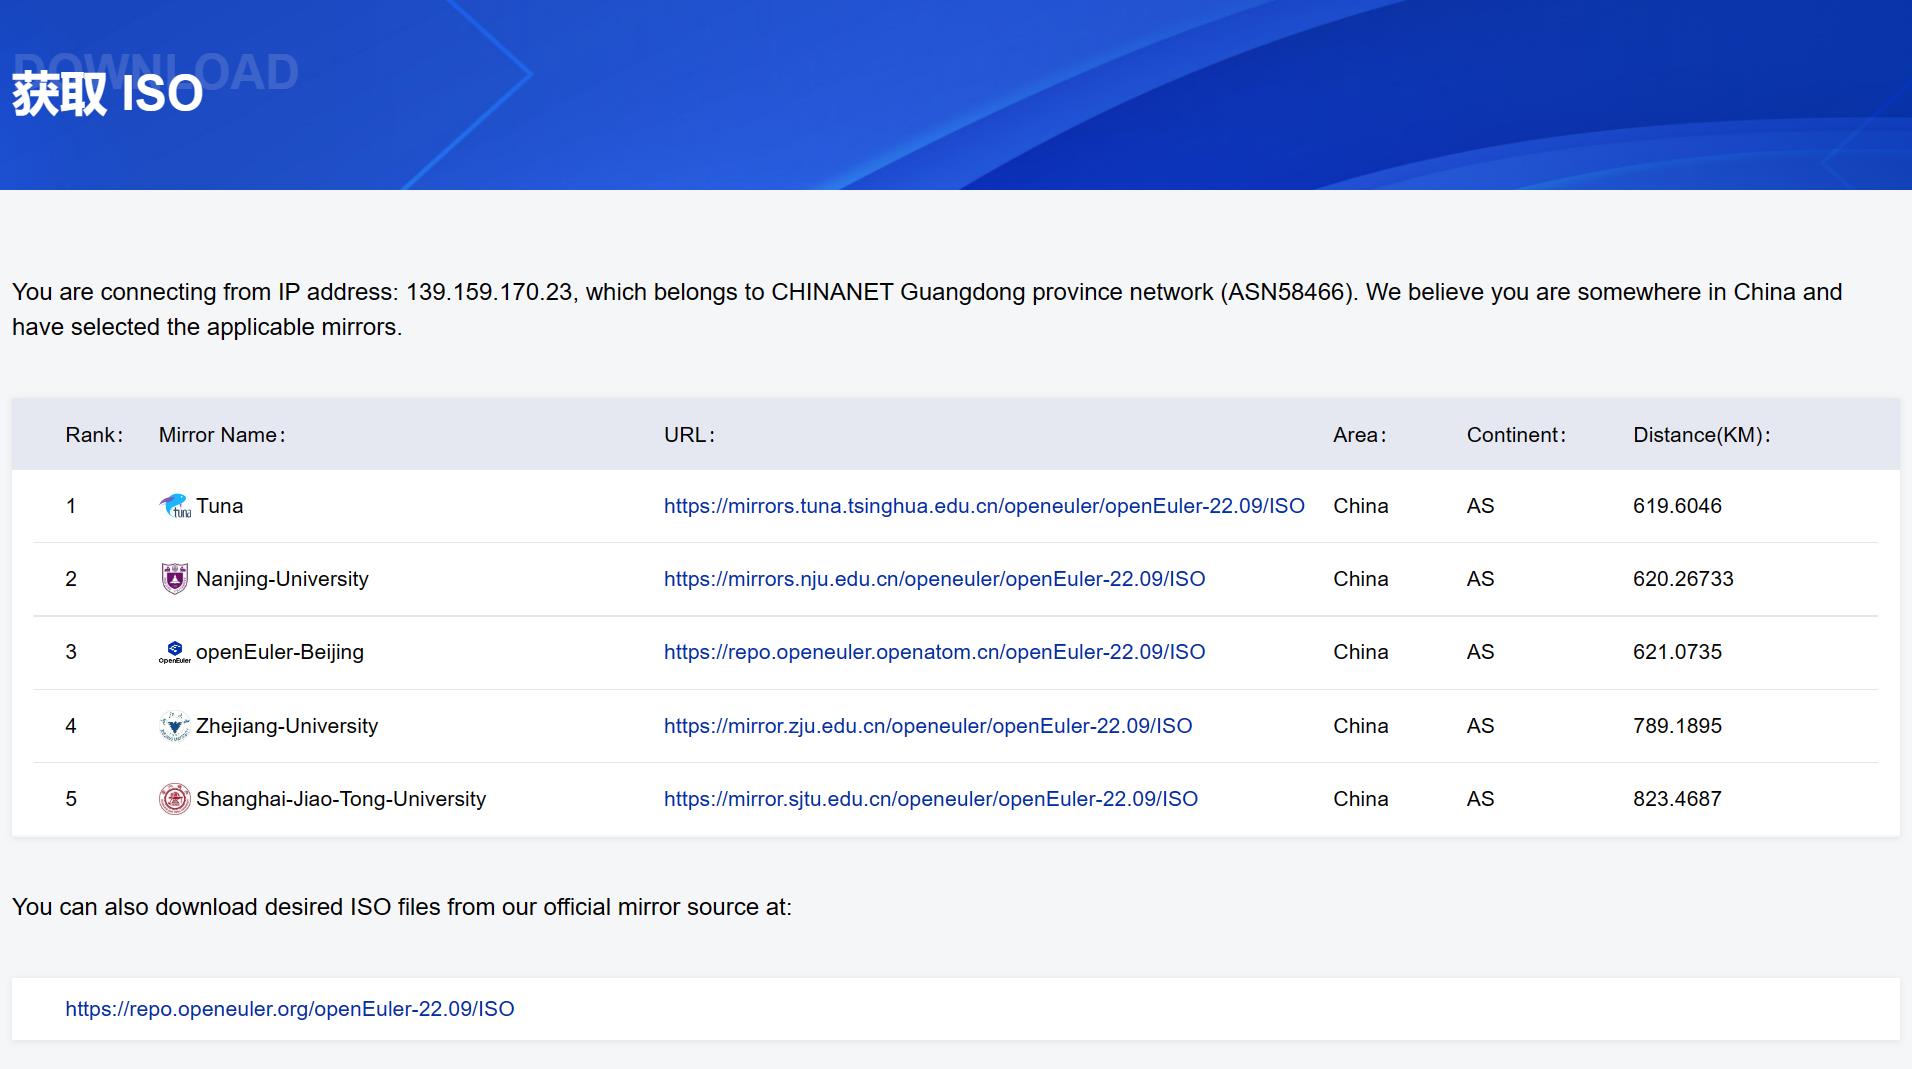
Task: Click the Mirror Name column header
Action: click(222, 435)
